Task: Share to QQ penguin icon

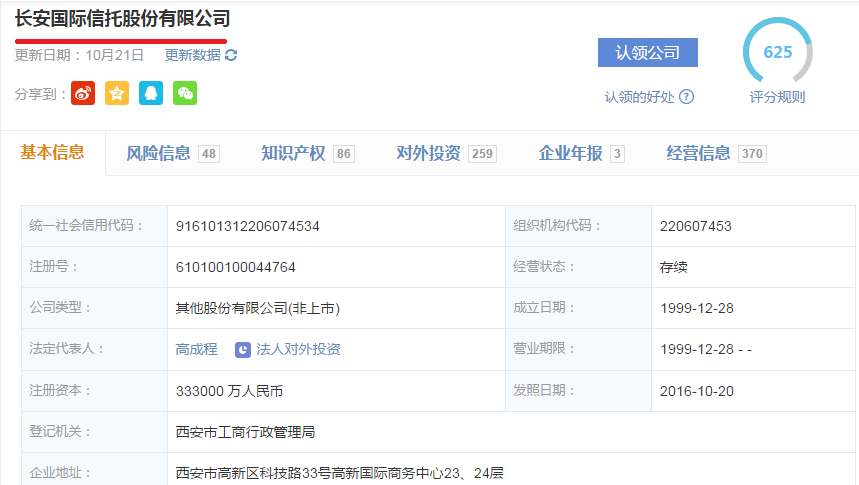Action: (151, 93)
